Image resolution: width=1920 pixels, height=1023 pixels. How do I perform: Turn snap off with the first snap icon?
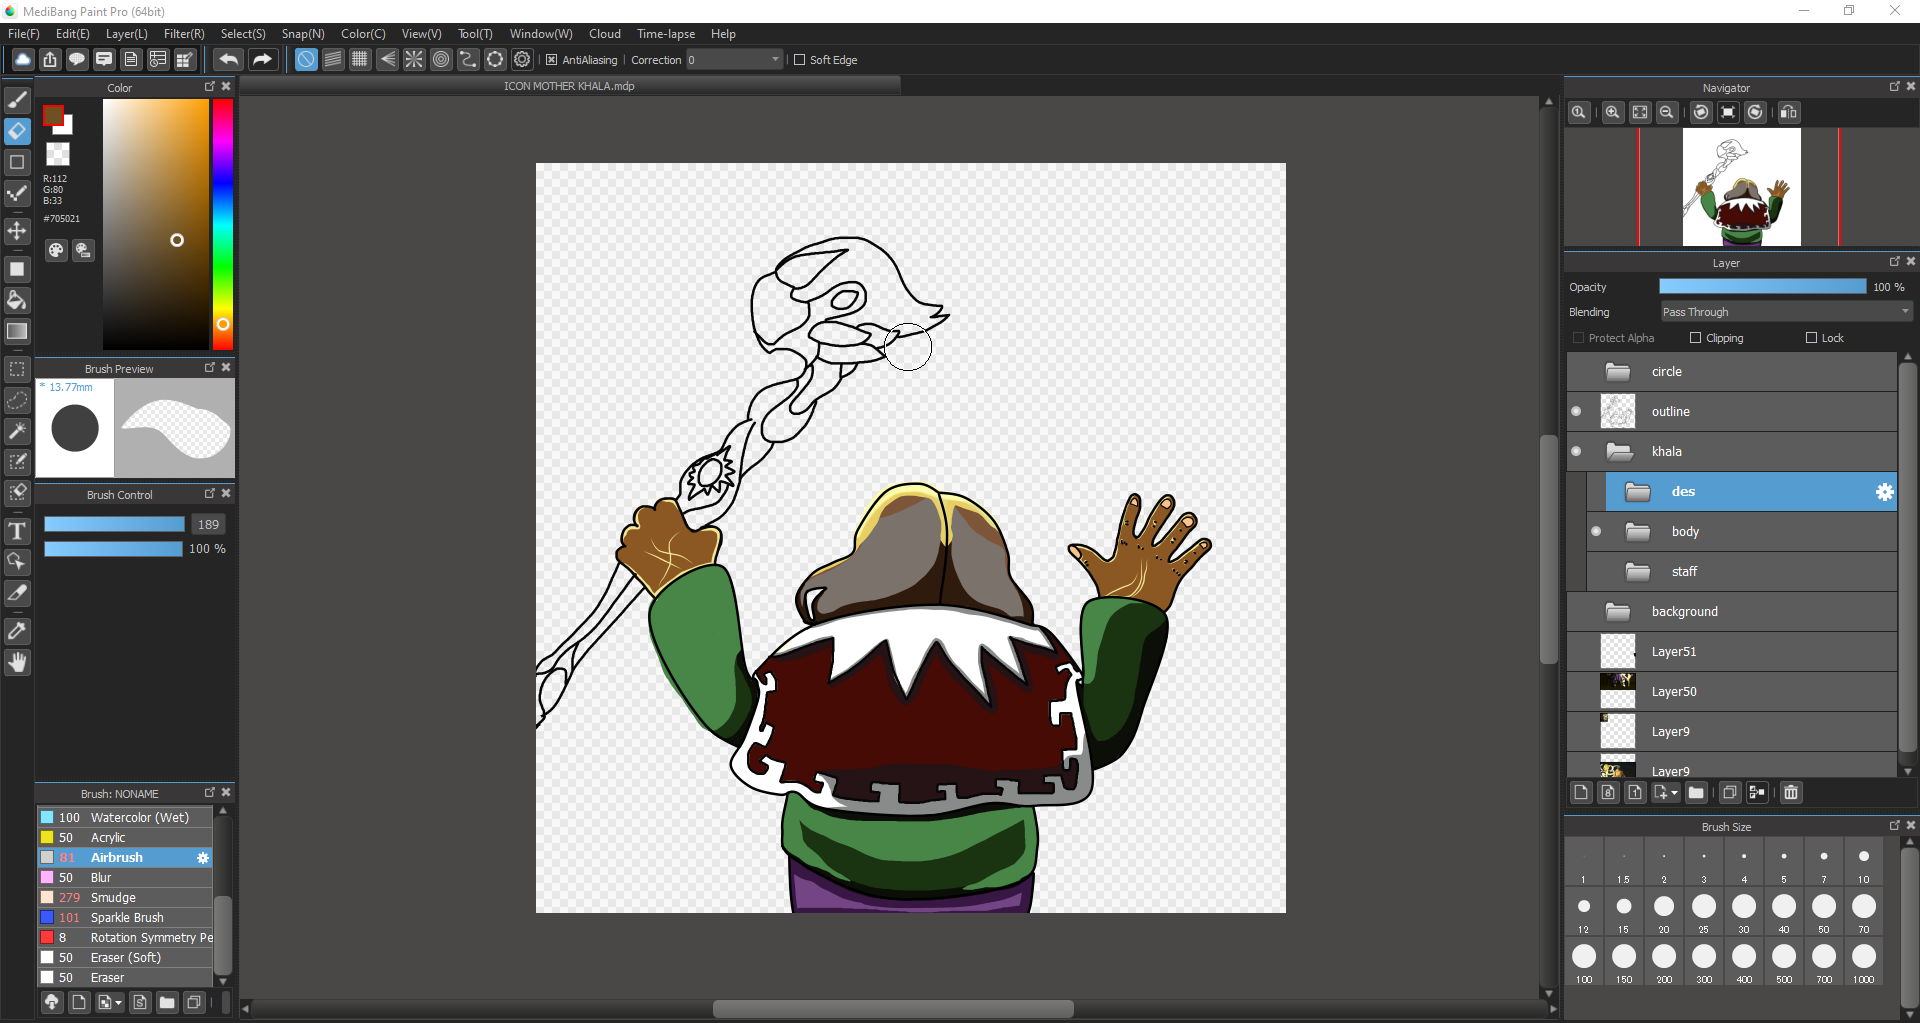coord(306,60)
